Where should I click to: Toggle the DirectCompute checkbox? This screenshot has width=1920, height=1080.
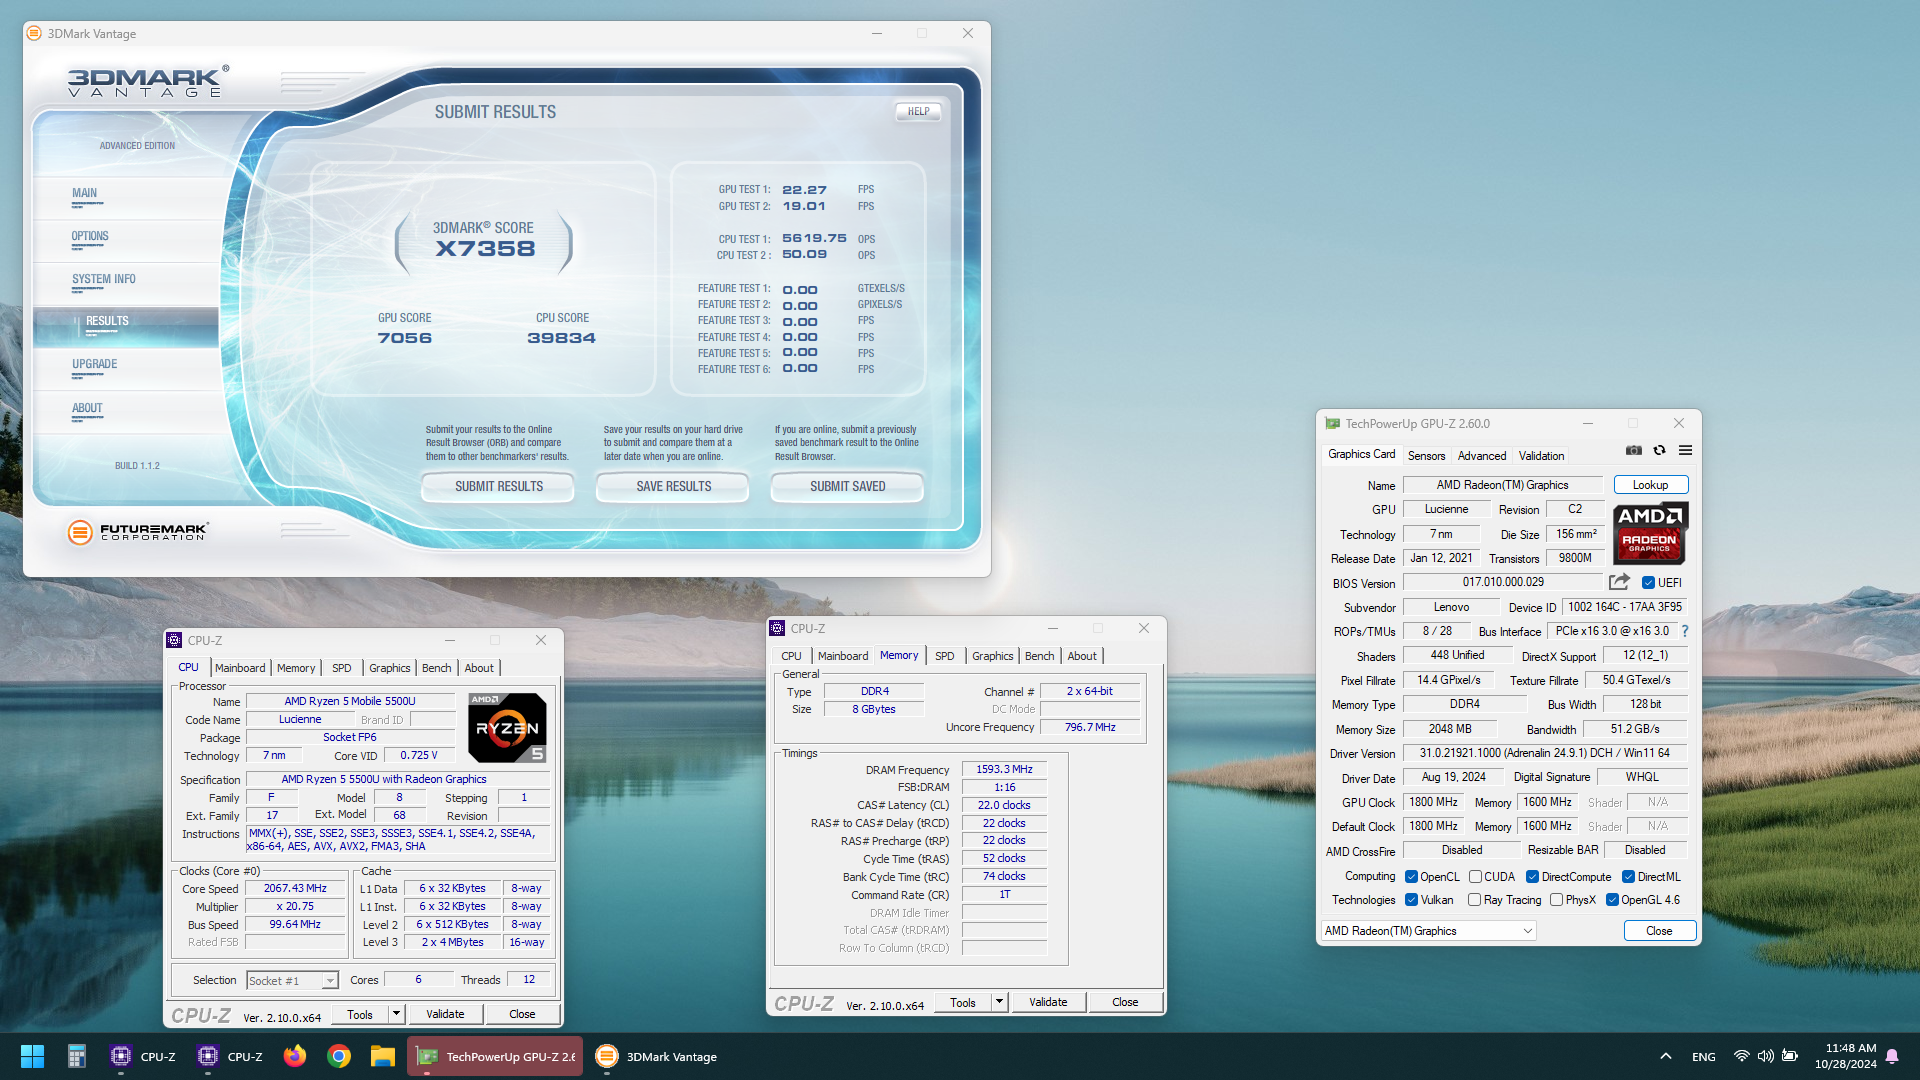[x=1532, y=877]
